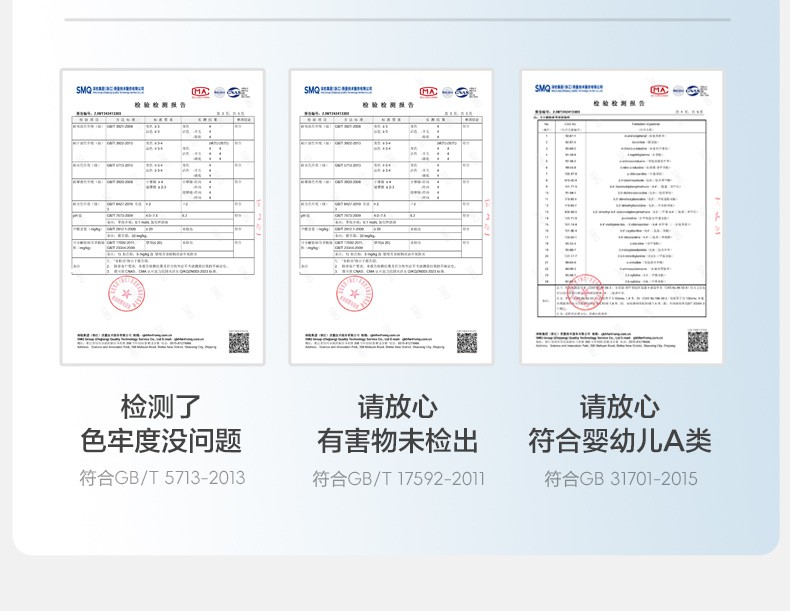Click the SMQ logo on the left report
The height and width of the screenshot is (611, 790).
(x=85, y=90)
